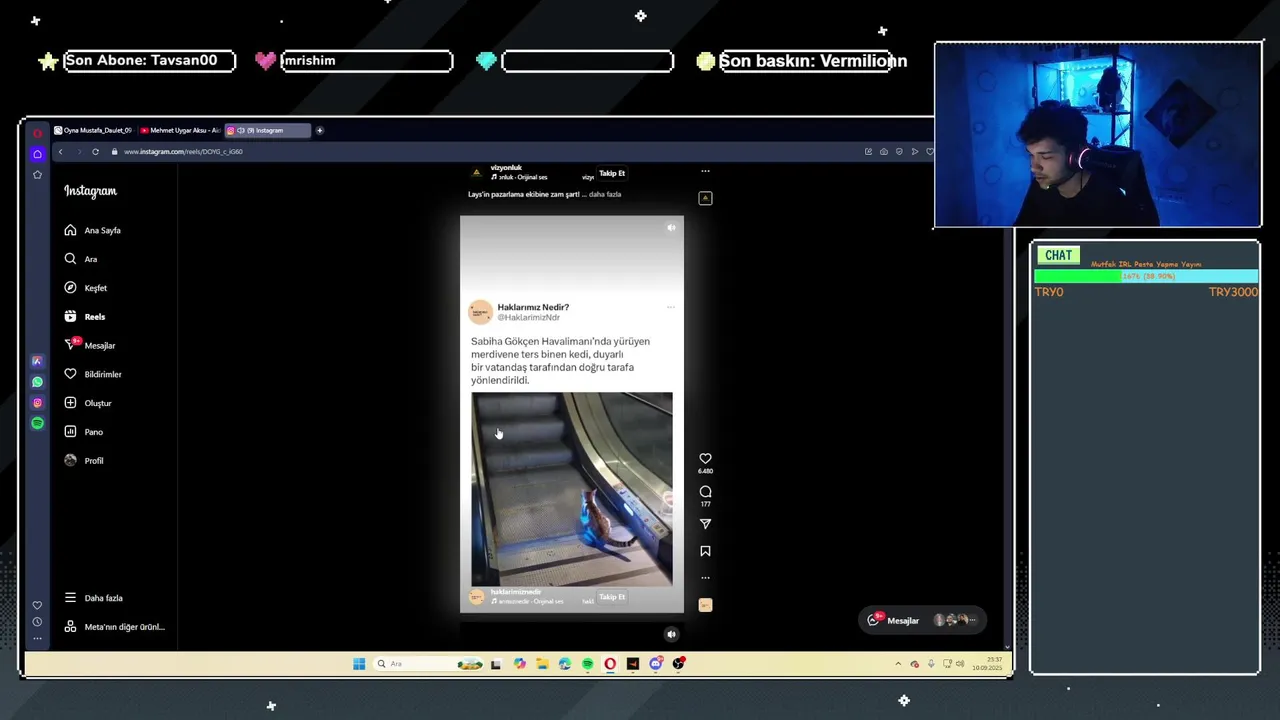Click snapshot camera icon in address bar
Screen dimensions: 1280x720
tap(884, 152)
